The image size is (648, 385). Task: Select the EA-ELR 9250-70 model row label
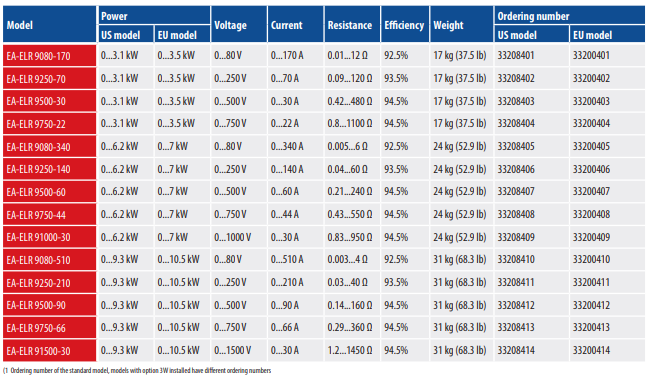click(50, 78)
